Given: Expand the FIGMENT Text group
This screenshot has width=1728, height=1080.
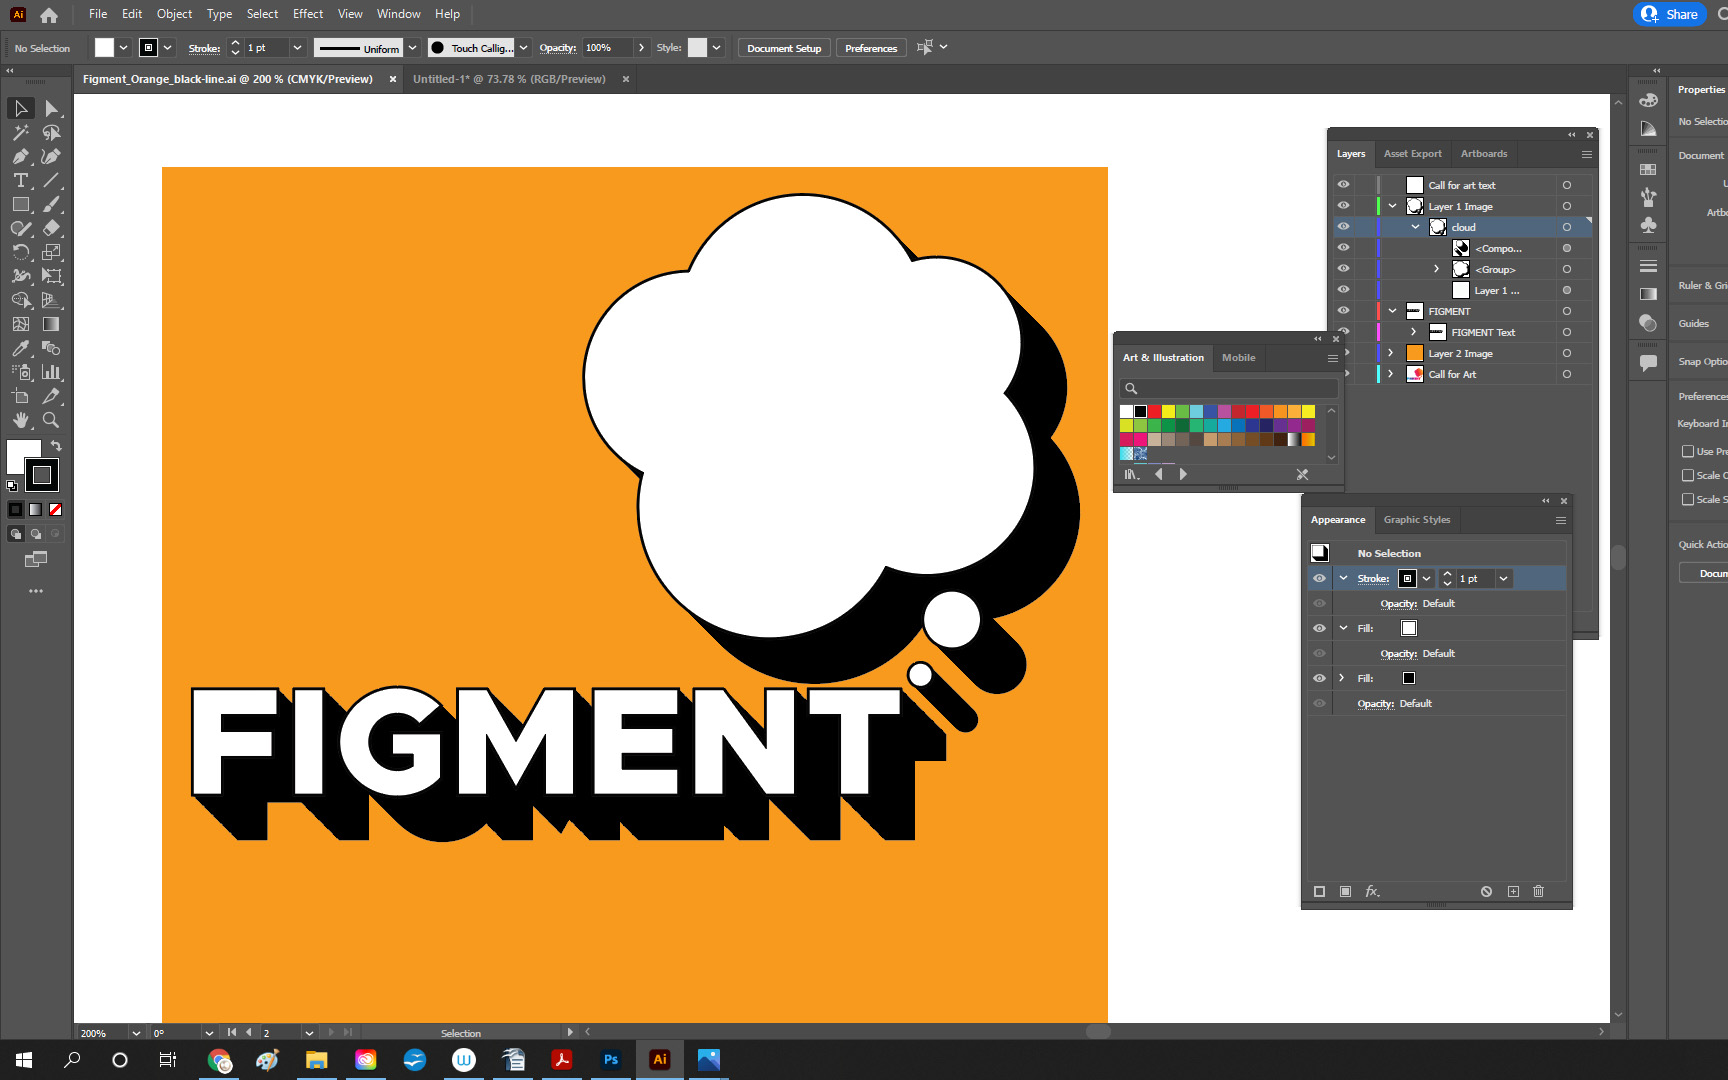Looking at the screenshot, I should 1413,332.
